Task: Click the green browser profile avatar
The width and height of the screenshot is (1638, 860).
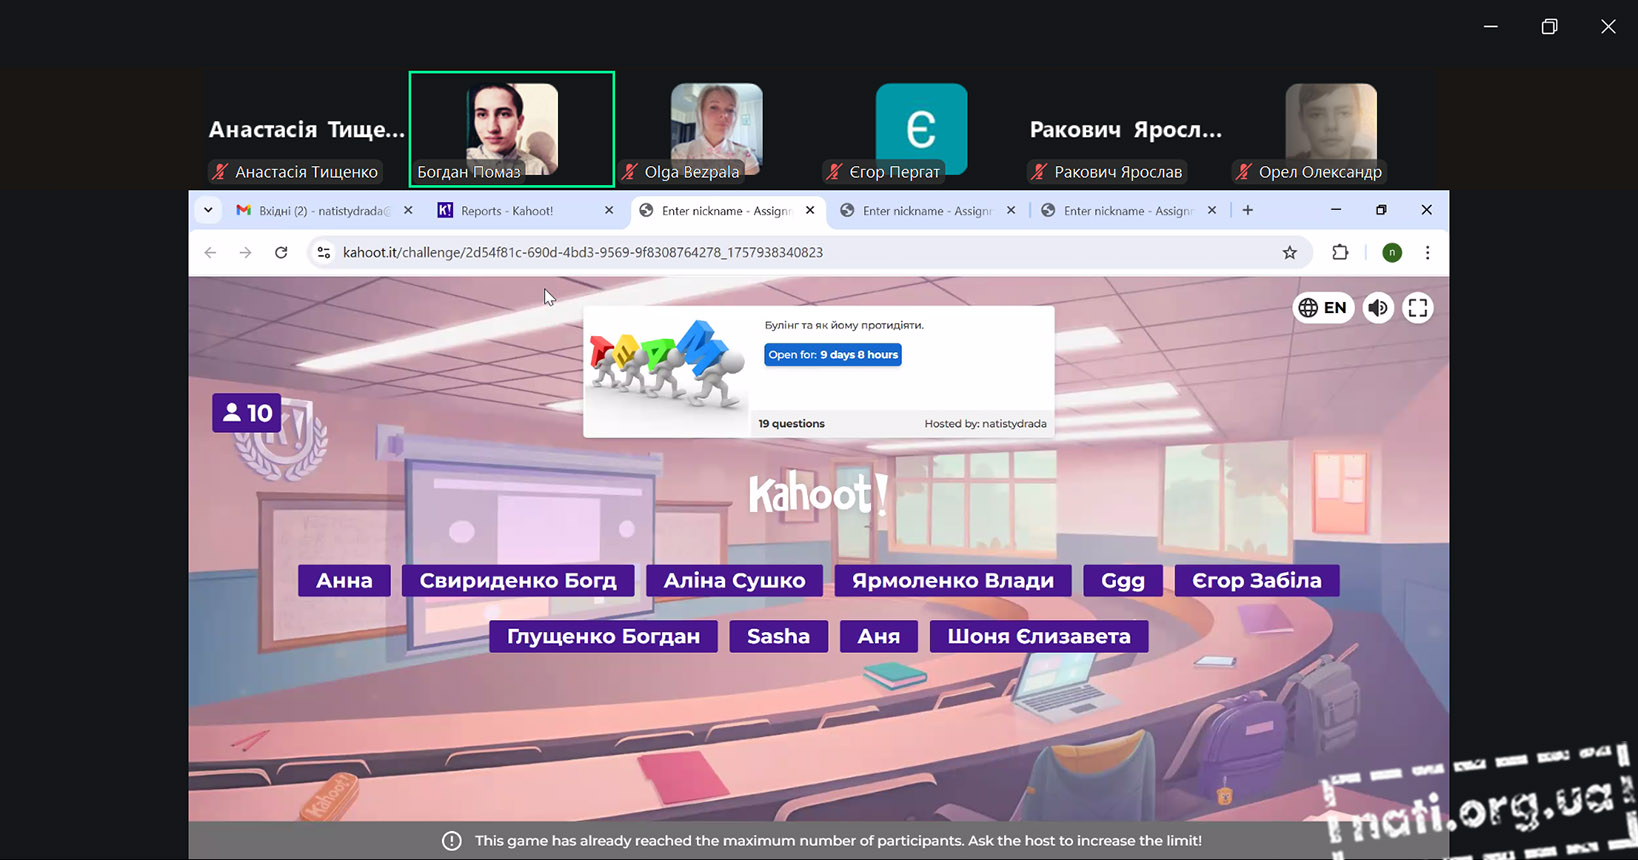Action: coord(1391,253)
